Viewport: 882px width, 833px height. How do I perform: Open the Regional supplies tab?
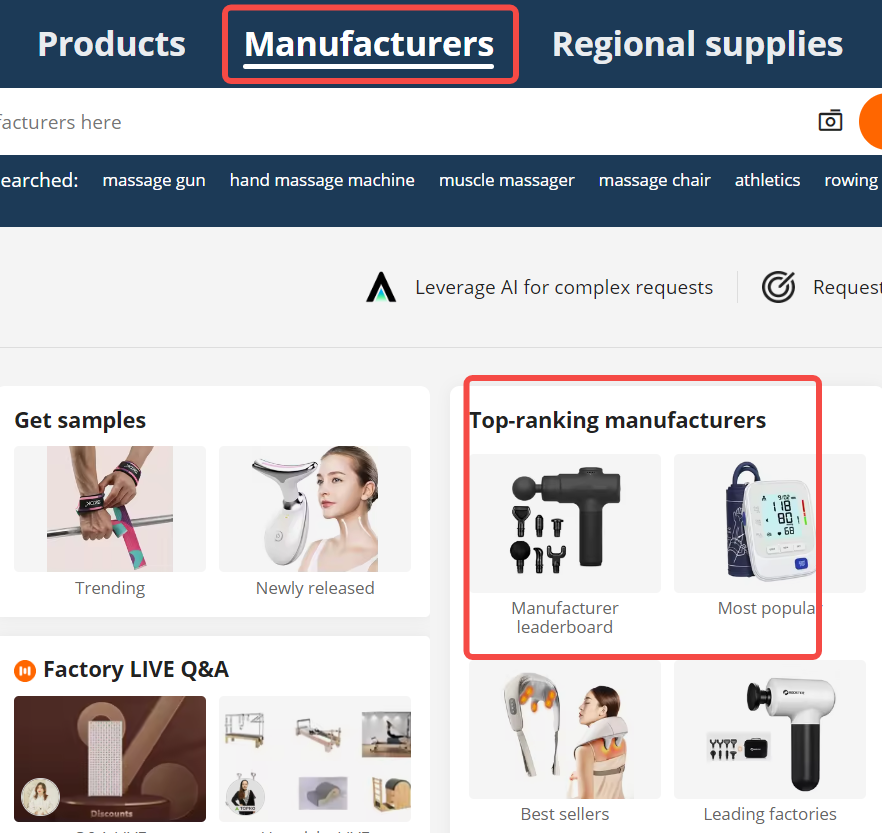pyautogui.click(x=698, y=44)
